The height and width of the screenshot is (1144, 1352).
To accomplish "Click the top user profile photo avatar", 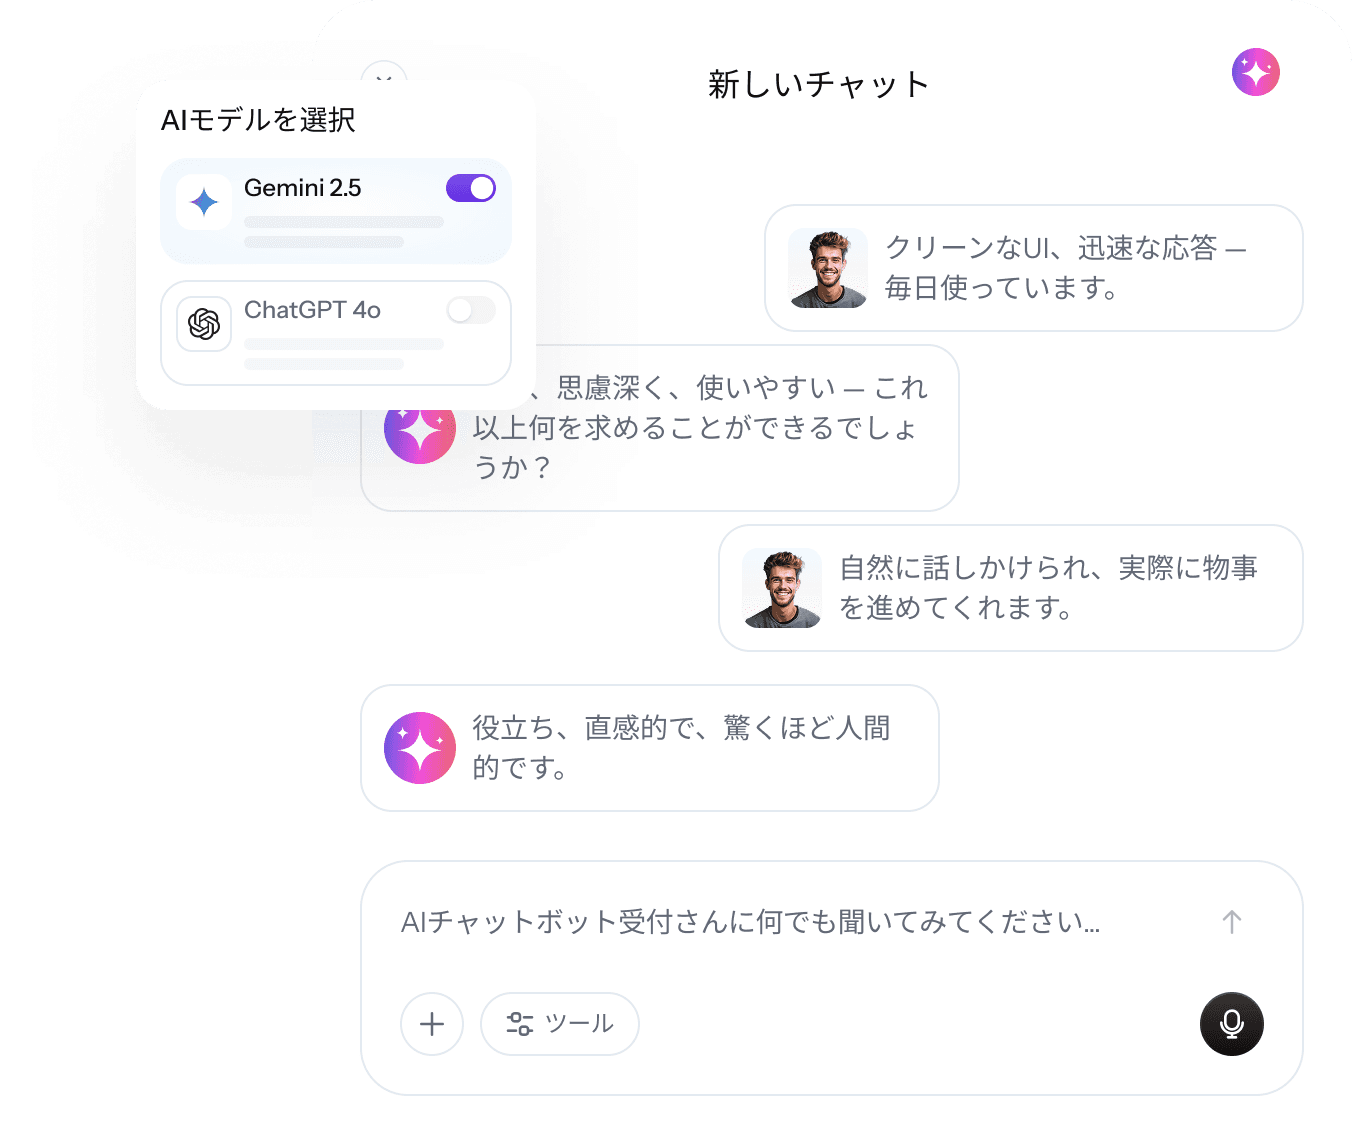I will click(827, 267).
